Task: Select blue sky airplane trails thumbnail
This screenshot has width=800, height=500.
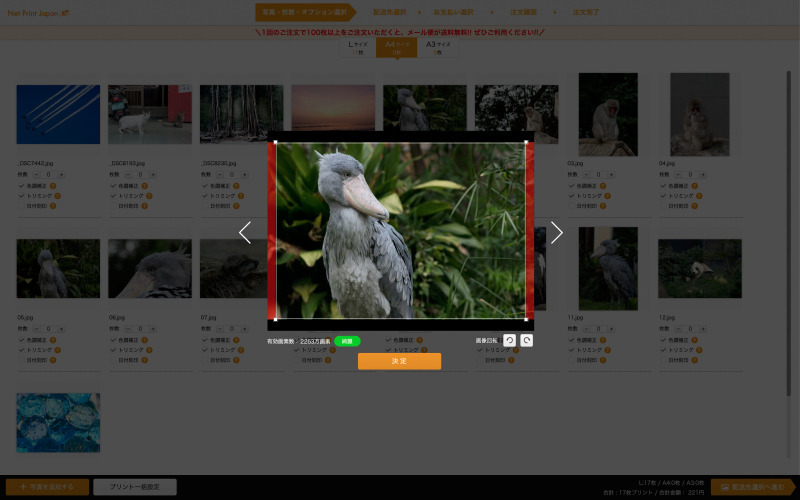Action: [x=58, y=114]
